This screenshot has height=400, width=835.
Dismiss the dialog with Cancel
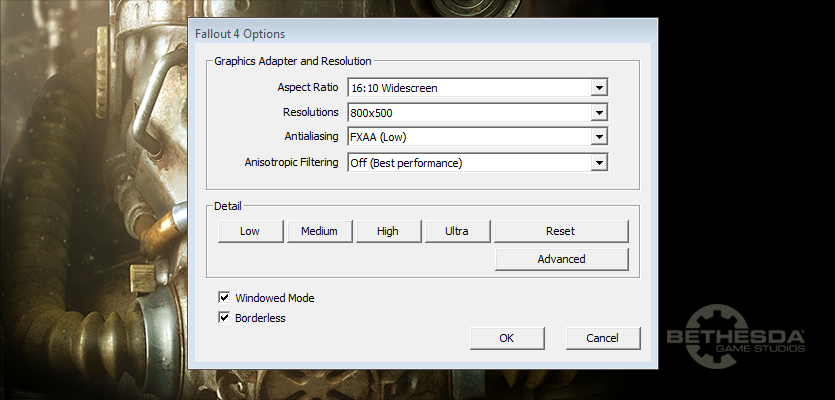tap(603, 338)
